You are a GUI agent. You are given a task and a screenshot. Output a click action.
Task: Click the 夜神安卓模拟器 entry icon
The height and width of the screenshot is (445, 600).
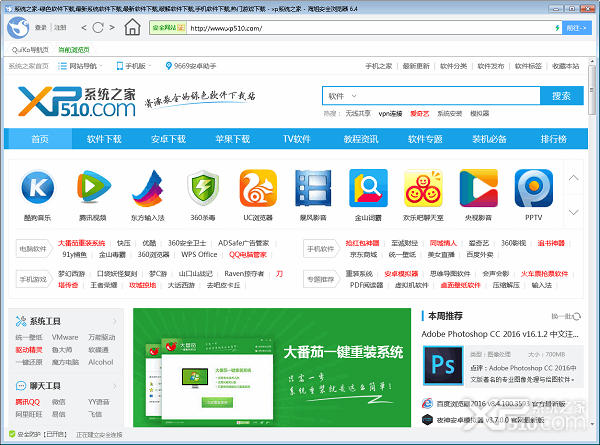(427, 420)
